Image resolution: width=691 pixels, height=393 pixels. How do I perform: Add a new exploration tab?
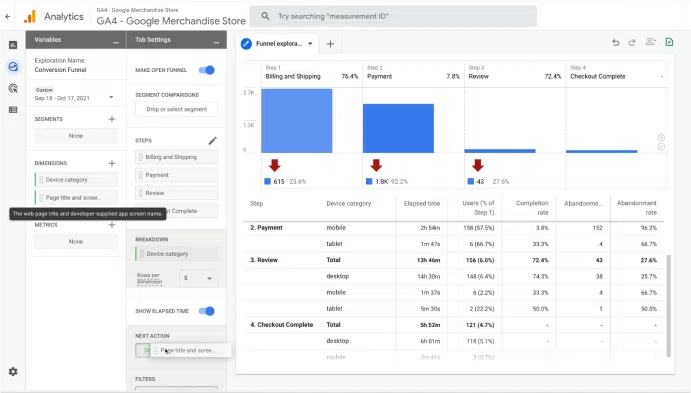[x=330, y=44]
